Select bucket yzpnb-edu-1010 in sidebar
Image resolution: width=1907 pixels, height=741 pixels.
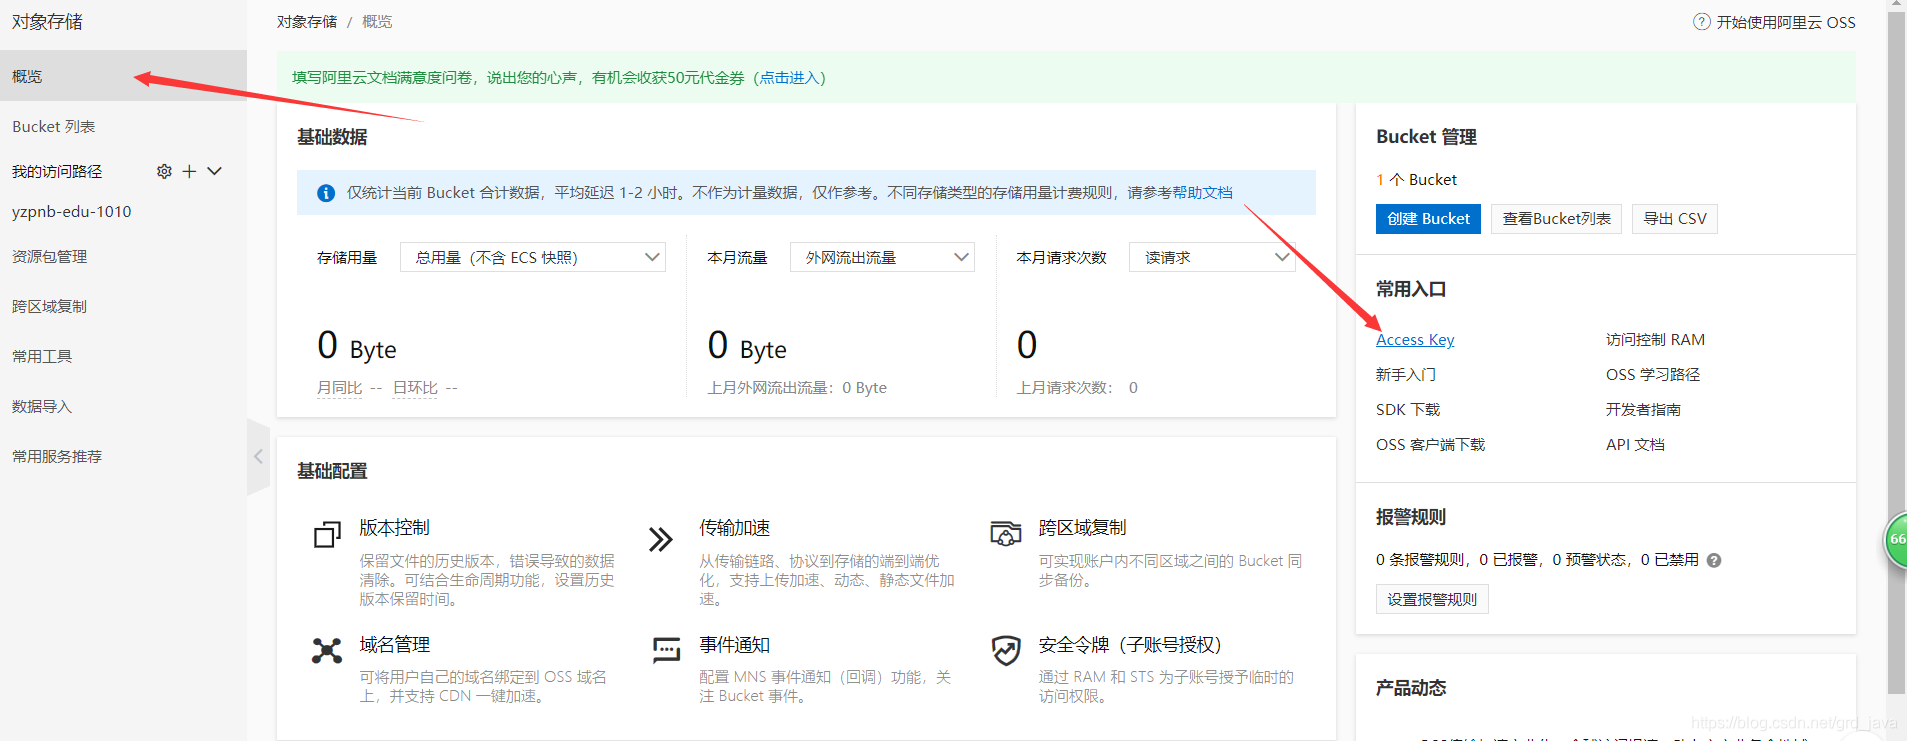(x=72, y=212)
